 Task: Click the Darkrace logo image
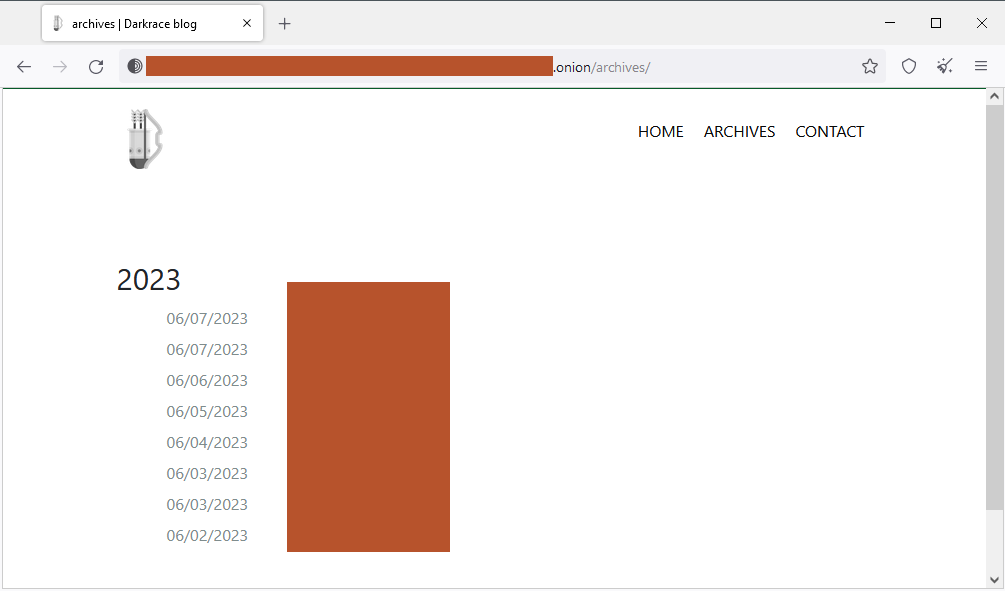(145, 139)
